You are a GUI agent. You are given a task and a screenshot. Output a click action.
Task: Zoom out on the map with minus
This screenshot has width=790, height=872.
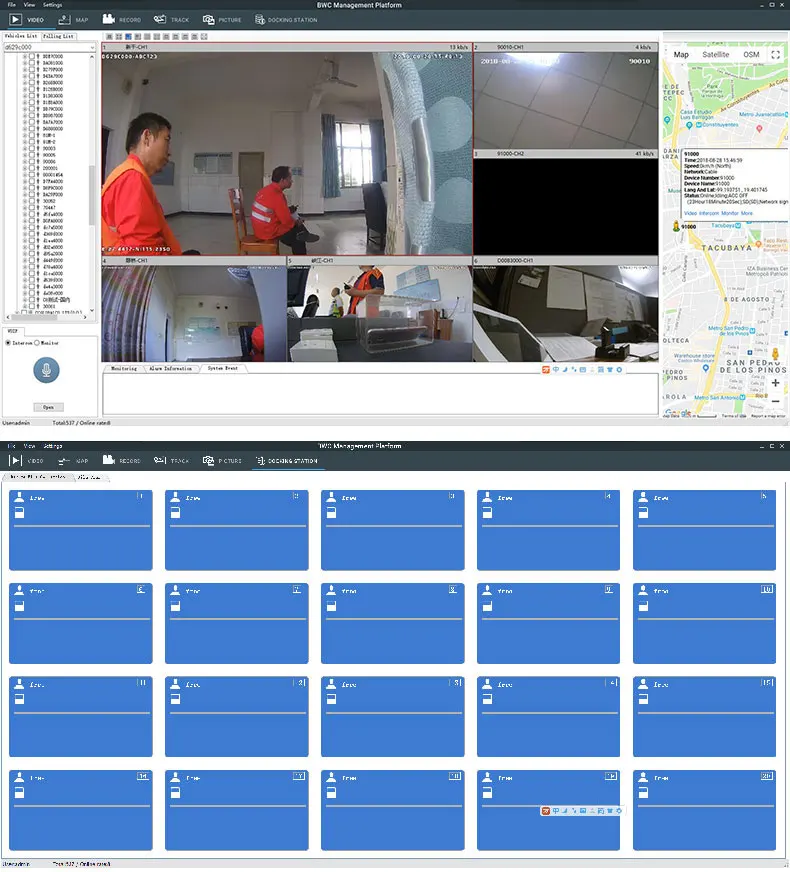point(775,401)
